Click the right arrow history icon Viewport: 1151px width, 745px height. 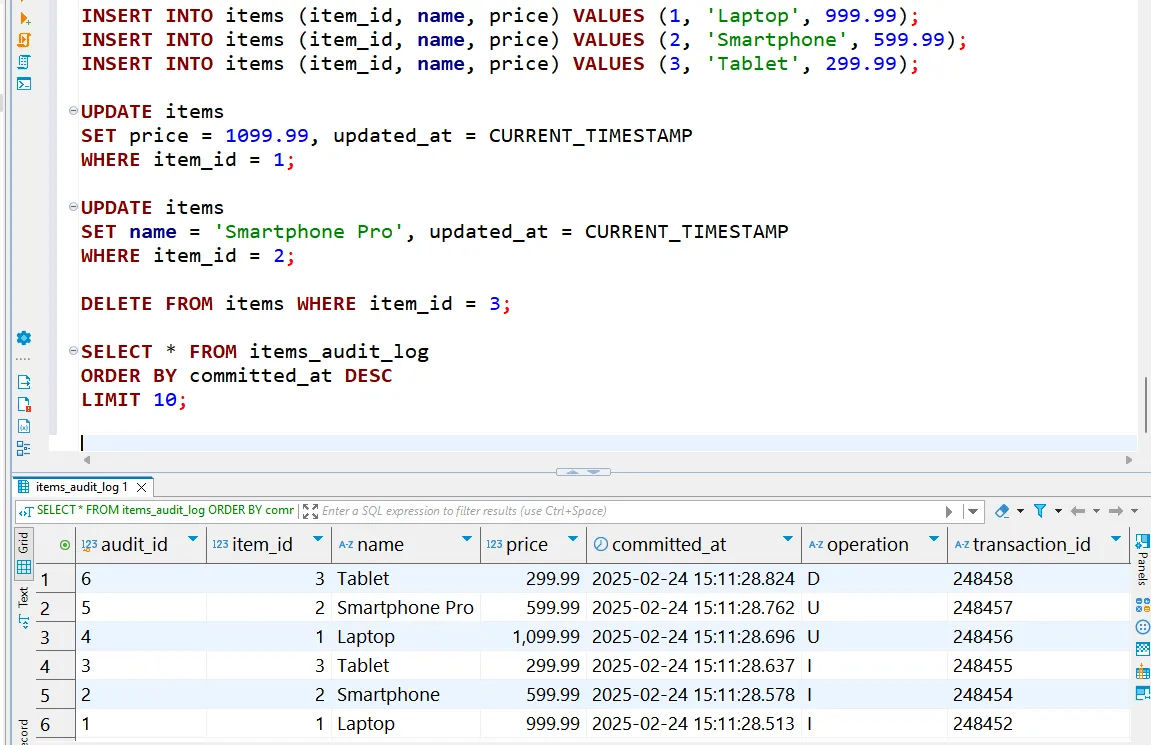click(1116, 511)
